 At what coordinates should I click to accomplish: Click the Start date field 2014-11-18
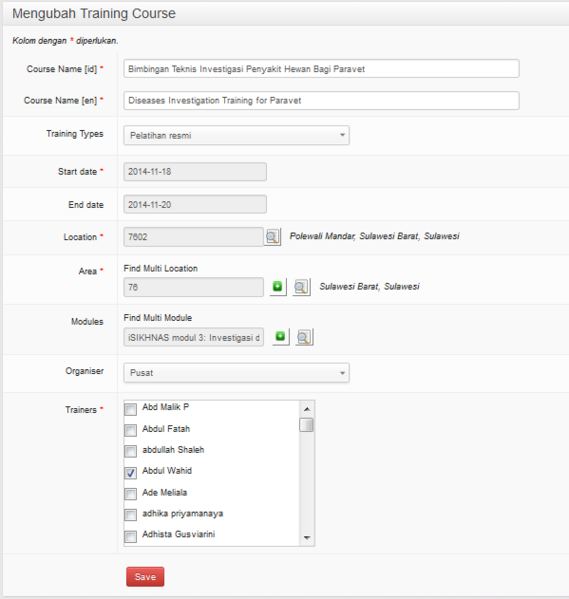195,172
